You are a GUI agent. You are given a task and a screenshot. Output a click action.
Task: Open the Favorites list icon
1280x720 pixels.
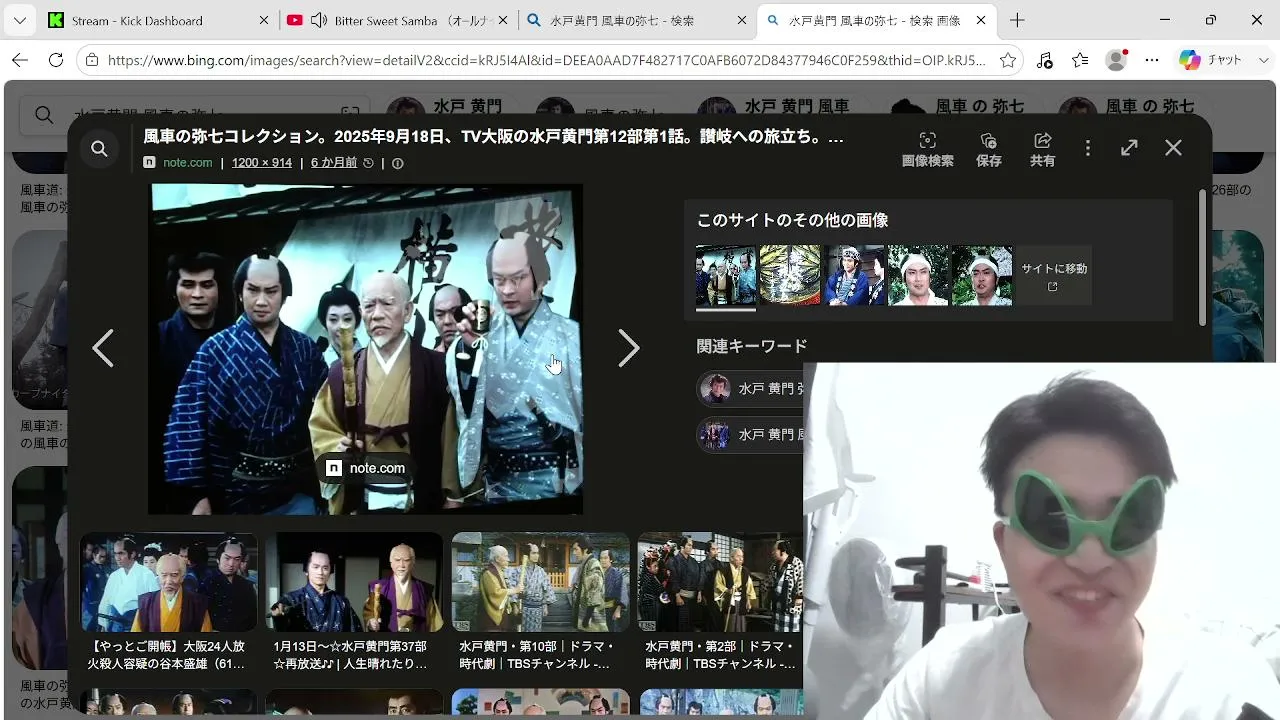point(1080,60)
